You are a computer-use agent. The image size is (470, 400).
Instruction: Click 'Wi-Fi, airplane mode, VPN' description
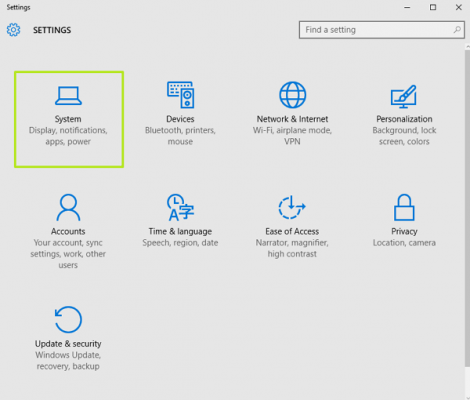click(x=292, y=136)
